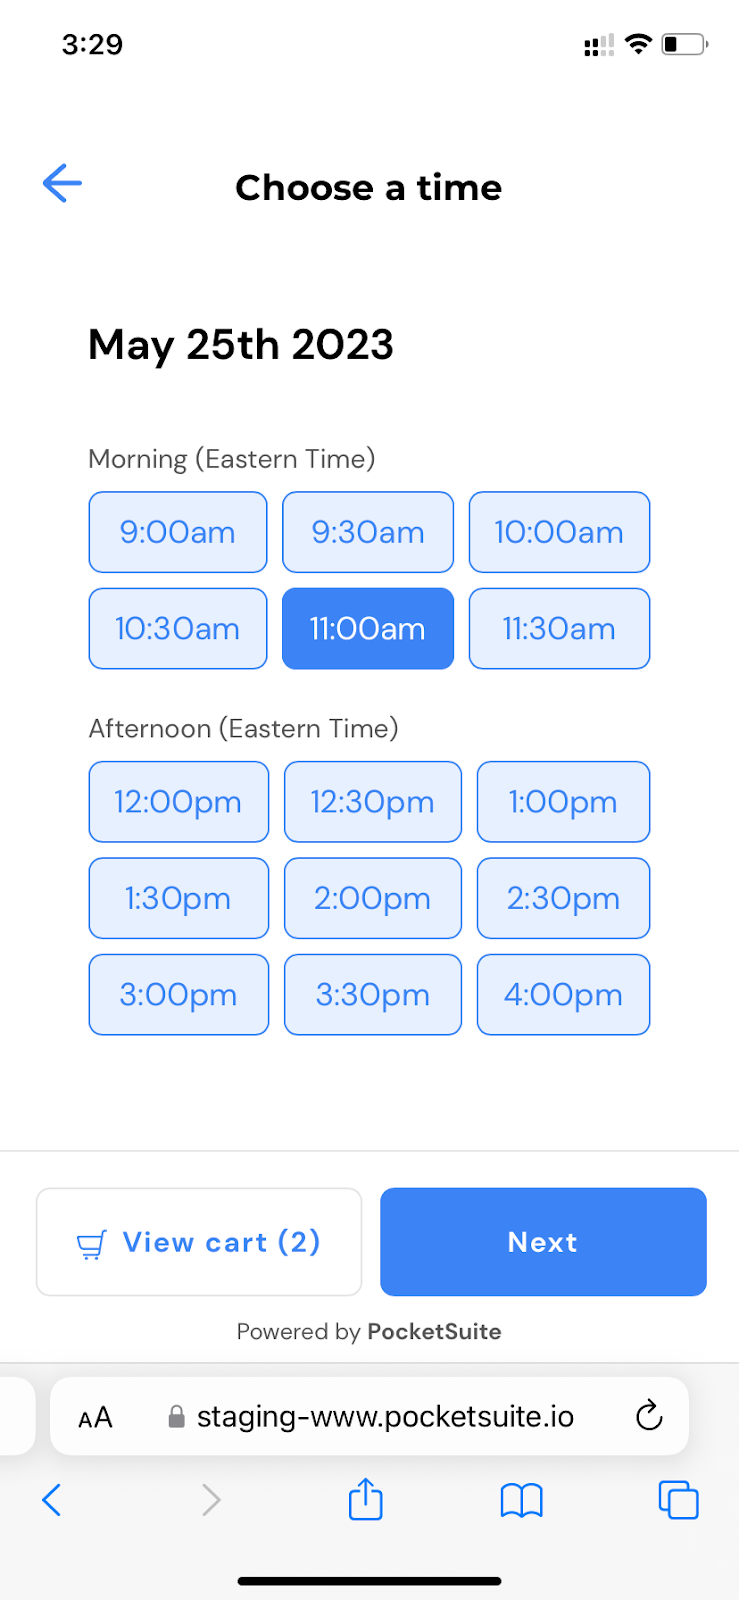
Task: Open Safari bookmarks book icon
Action: click(x=521, y=1500)
